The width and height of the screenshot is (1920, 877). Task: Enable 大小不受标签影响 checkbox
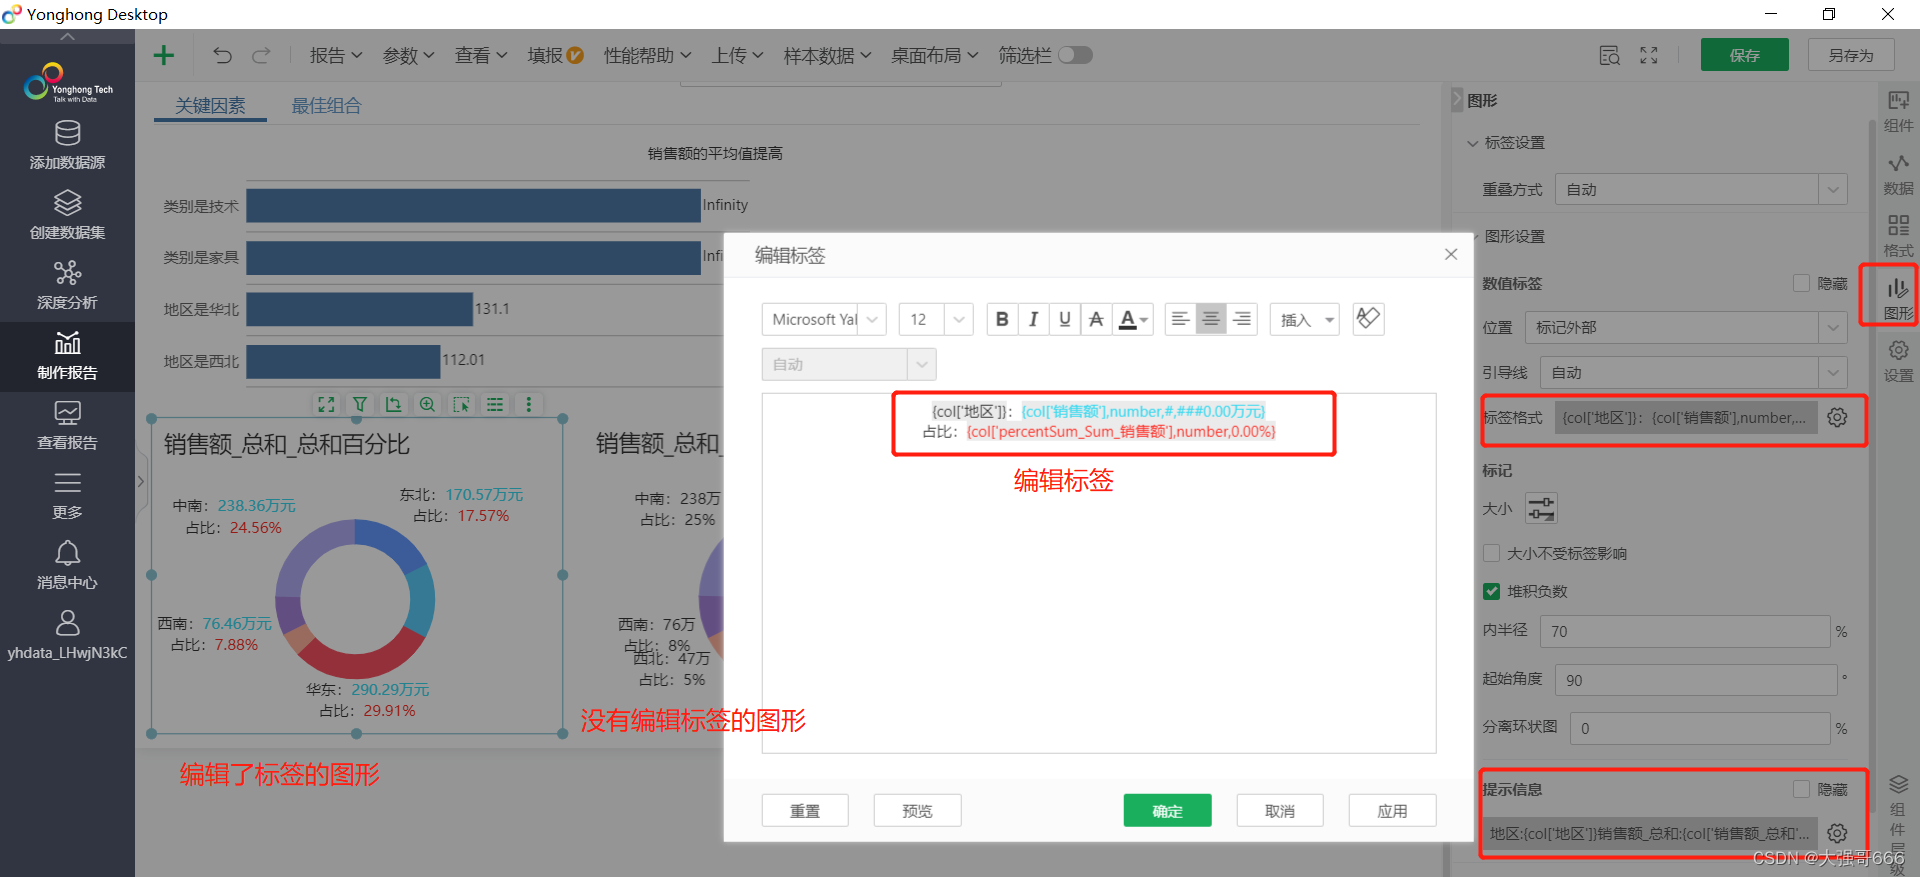(x=1491, y=553)
